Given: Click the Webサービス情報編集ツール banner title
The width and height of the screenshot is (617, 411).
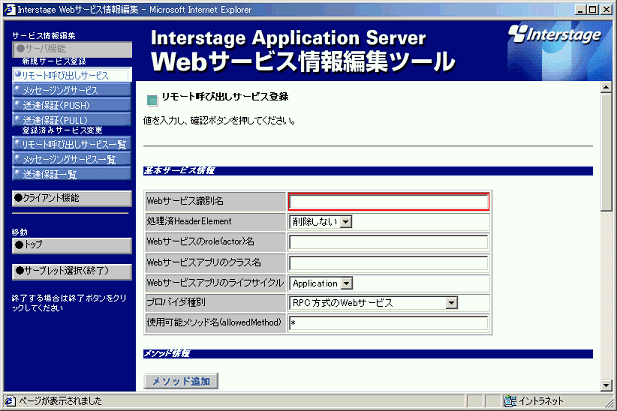Looking at the screenshot, I should pos(303,62).
